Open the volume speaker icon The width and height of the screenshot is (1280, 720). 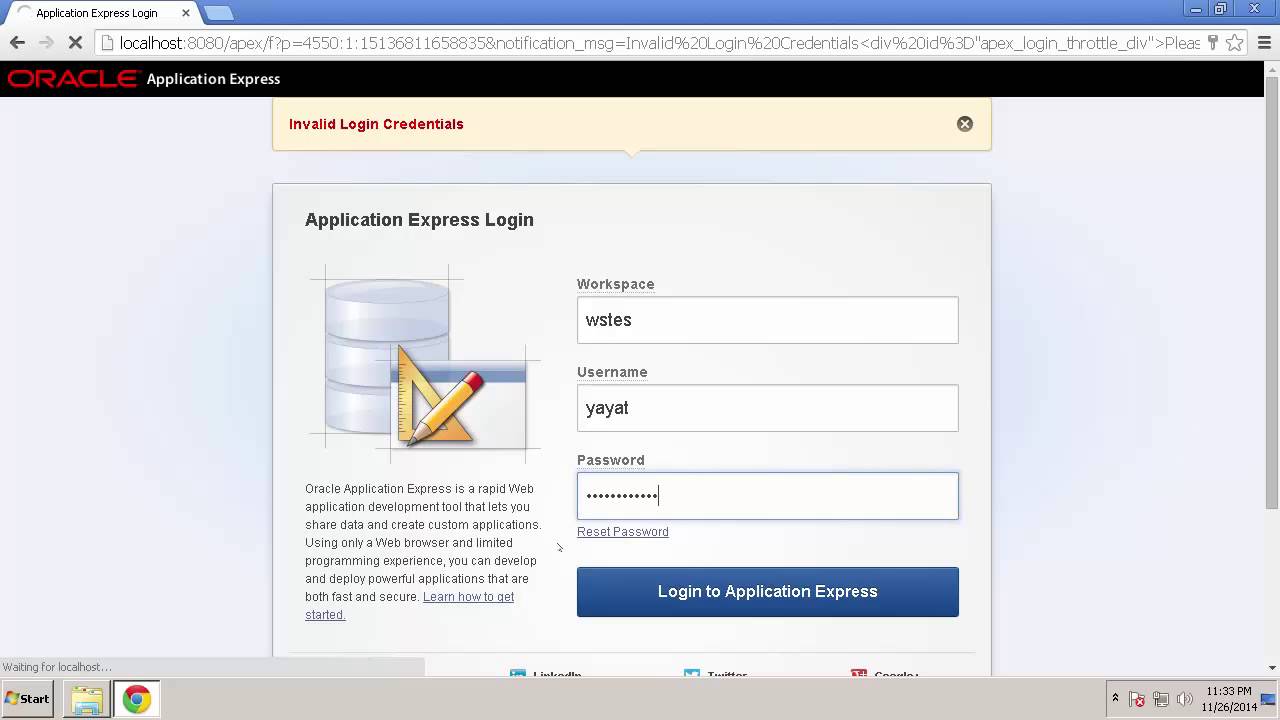point(1185,699)
